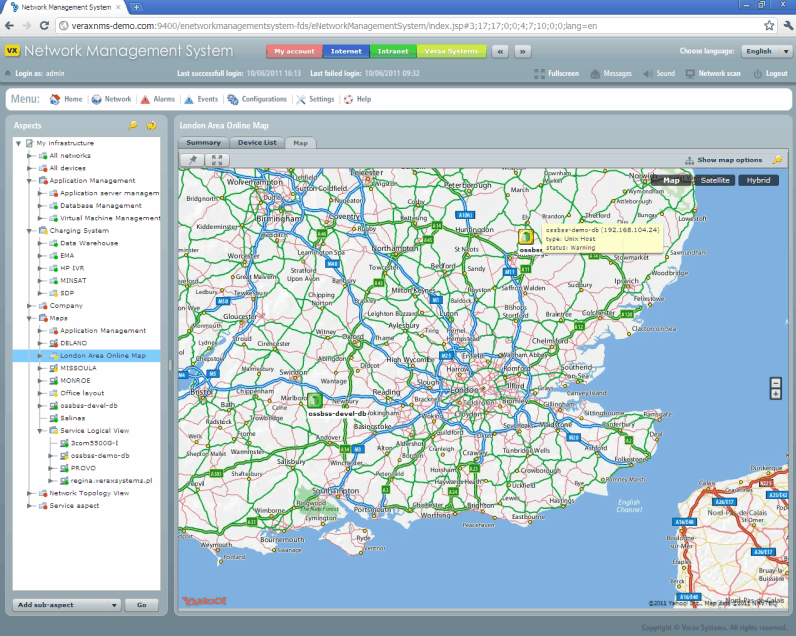Screen dimensions: 796x636
Task: Switch to the Summary tab
Action: point(203,143)
